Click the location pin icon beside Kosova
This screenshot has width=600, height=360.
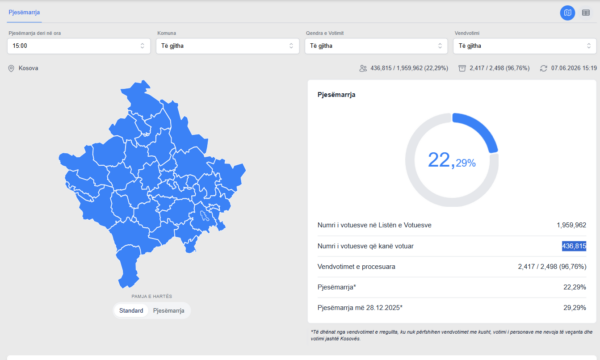coord(11,68)
